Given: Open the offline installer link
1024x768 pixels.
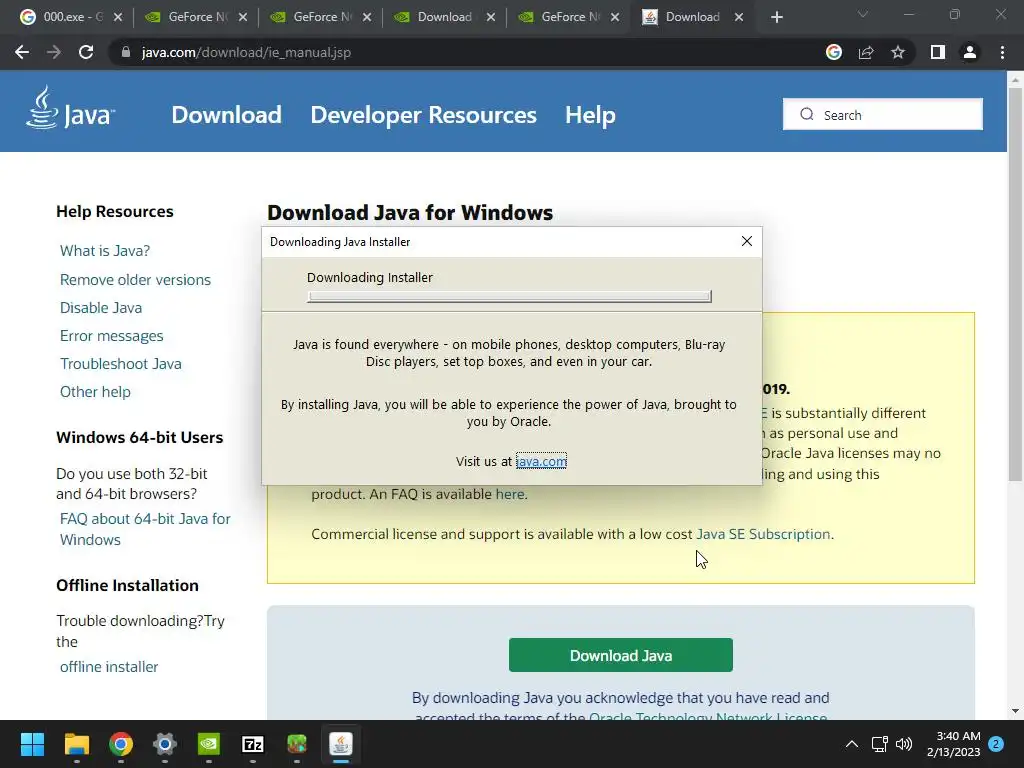Looking at the screenshot, I should coord(109,667).
